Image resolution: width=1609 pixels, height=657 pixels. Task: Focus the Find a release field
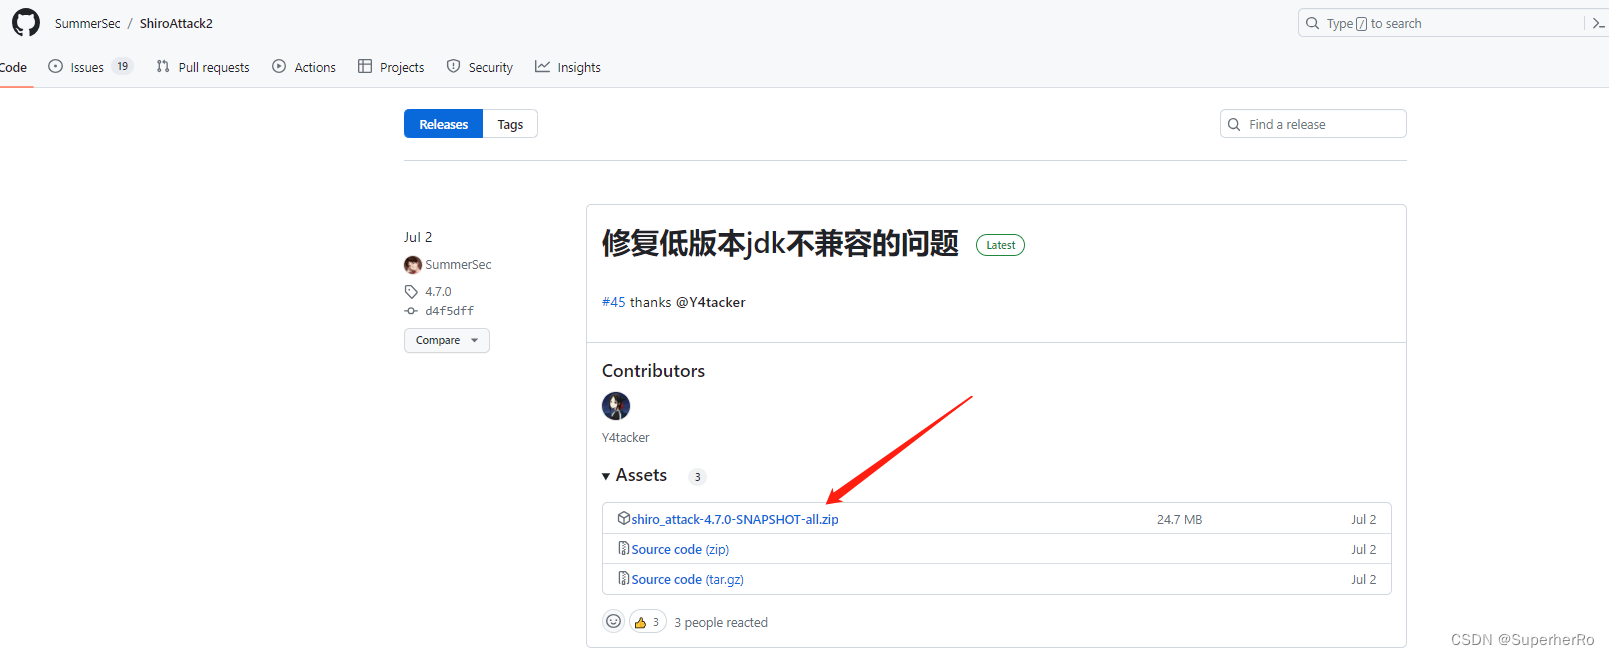pos(1313,124)
